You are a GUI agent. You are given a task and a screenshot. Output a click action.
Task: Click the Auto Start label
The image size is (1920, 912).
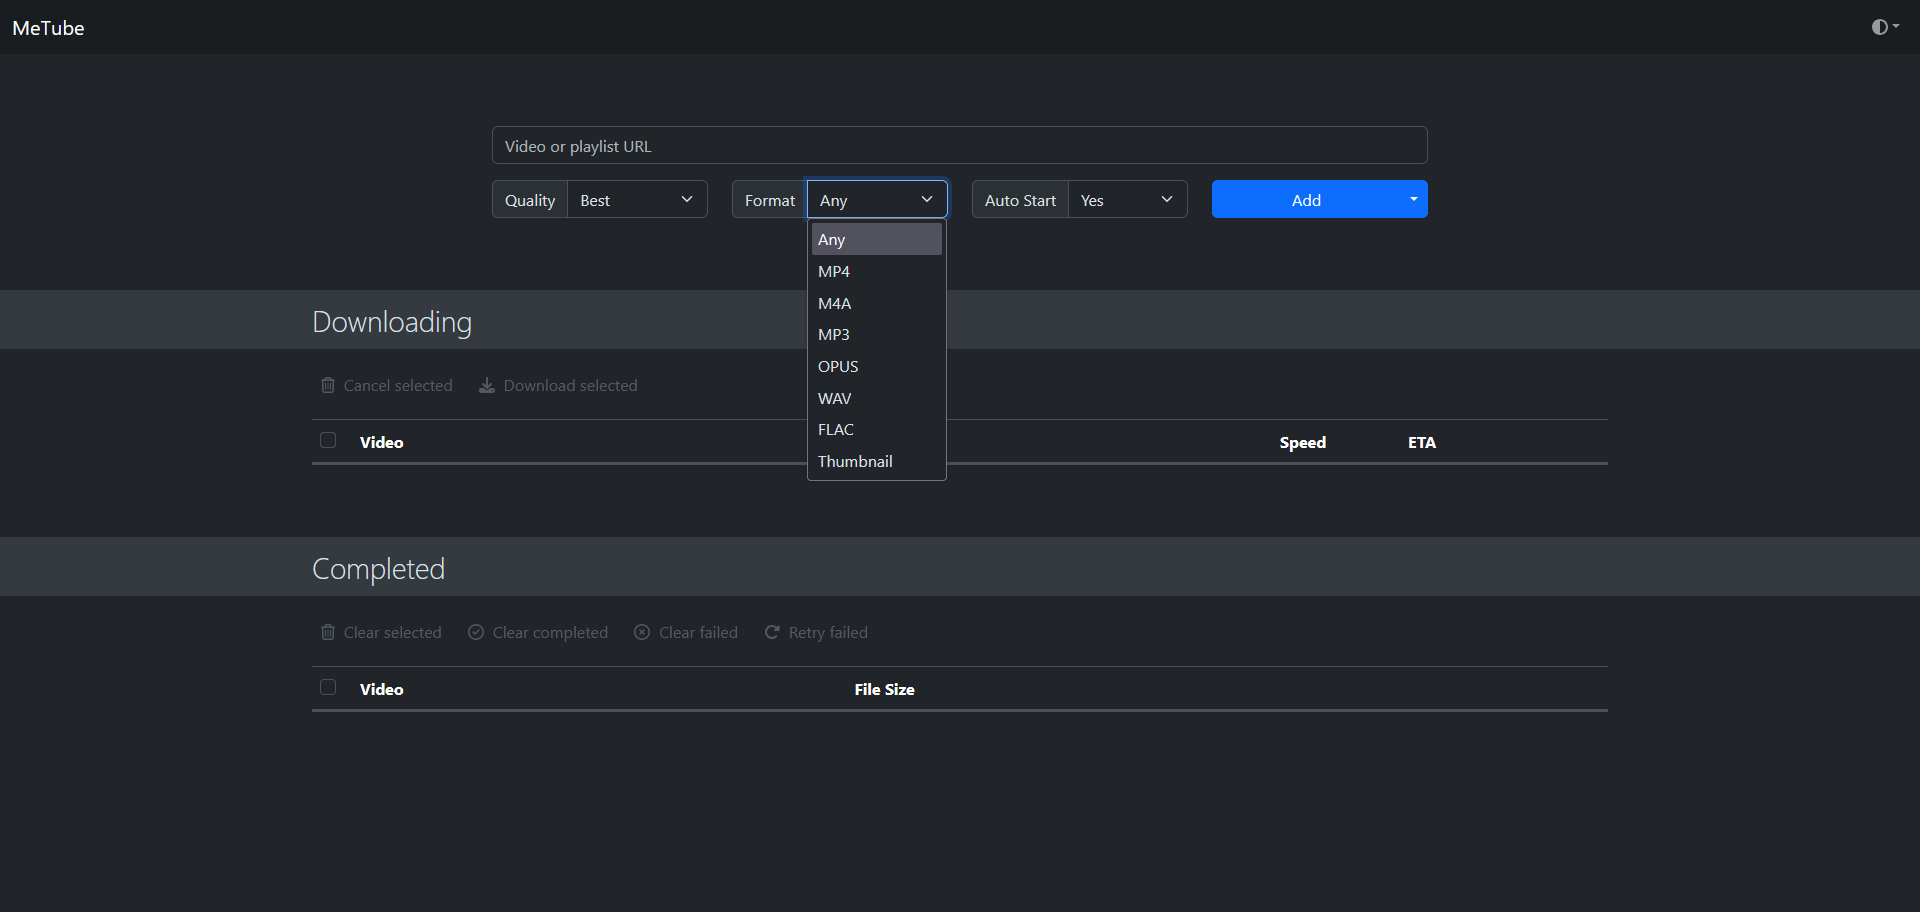[x=1020, y=199]
